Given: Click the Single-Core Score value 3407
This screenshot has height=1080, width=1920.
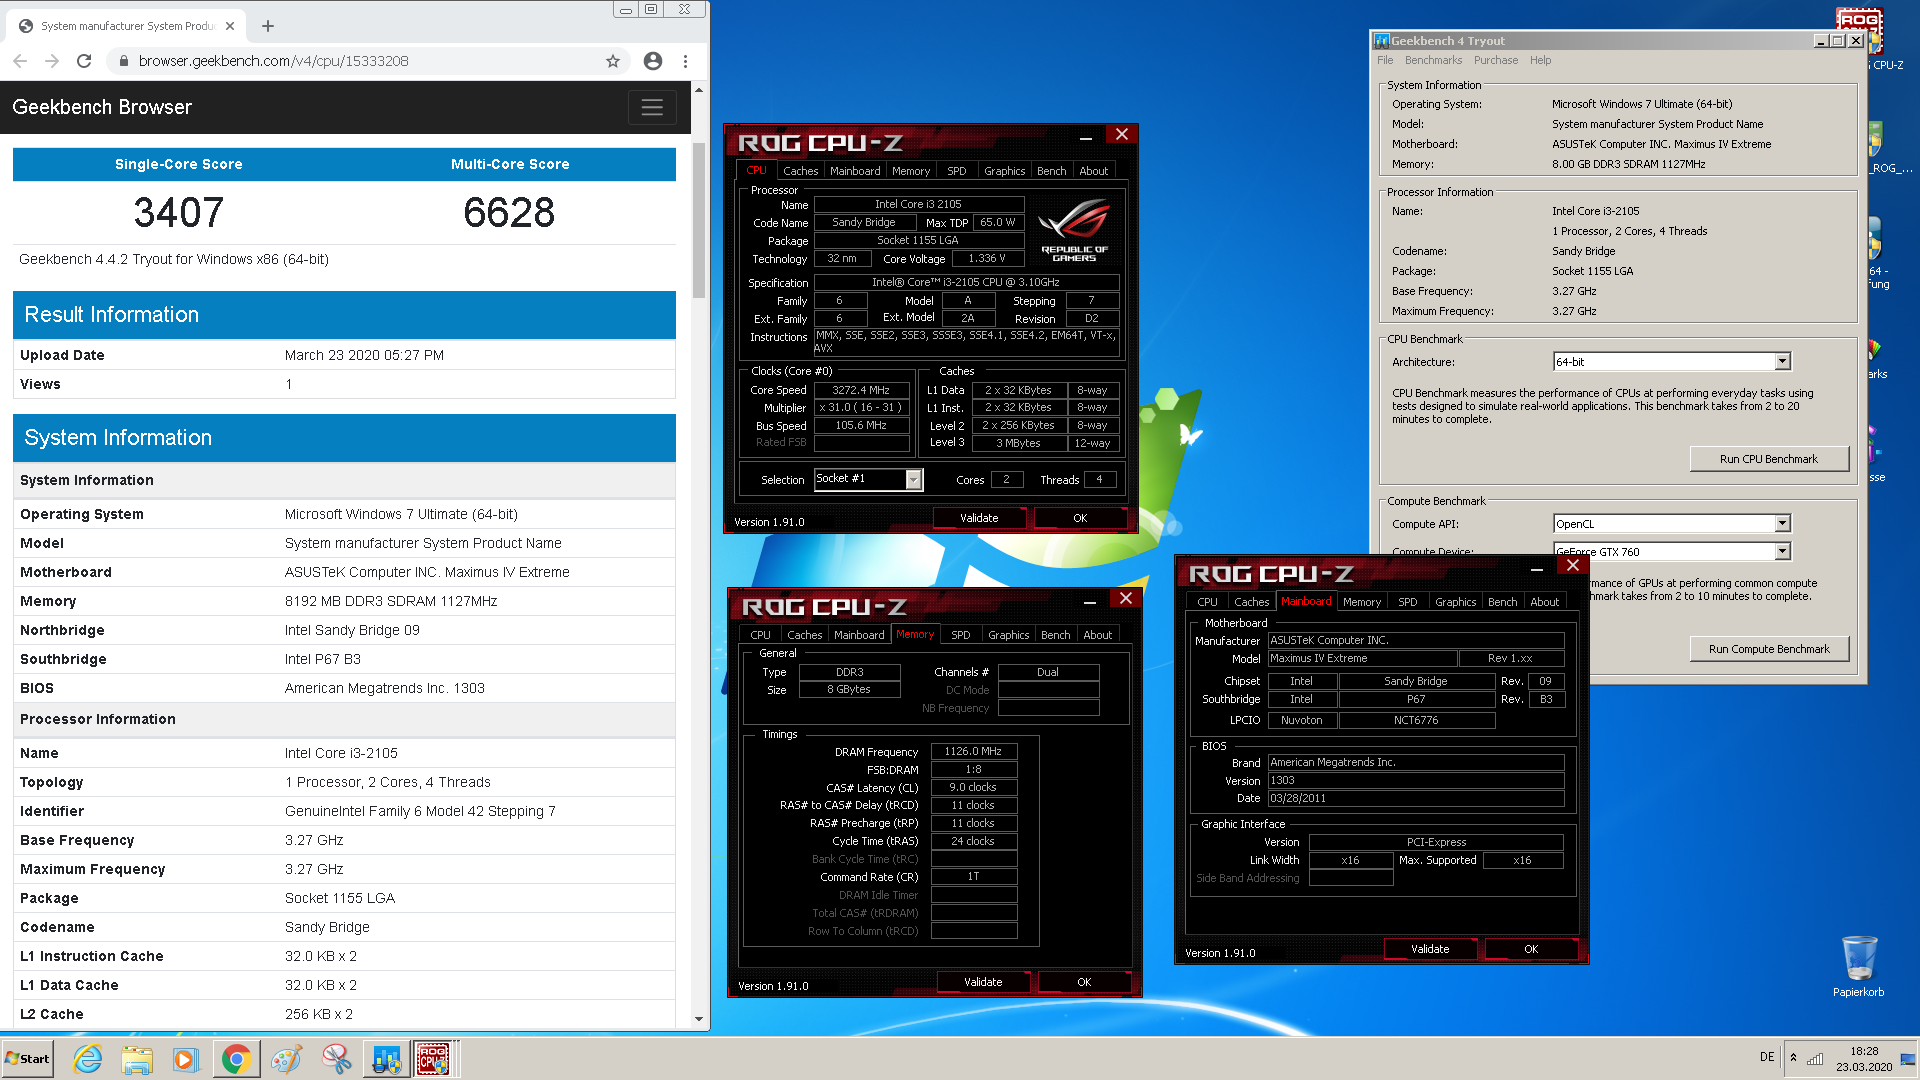Looking at the screenshot, I should (179, 212).
